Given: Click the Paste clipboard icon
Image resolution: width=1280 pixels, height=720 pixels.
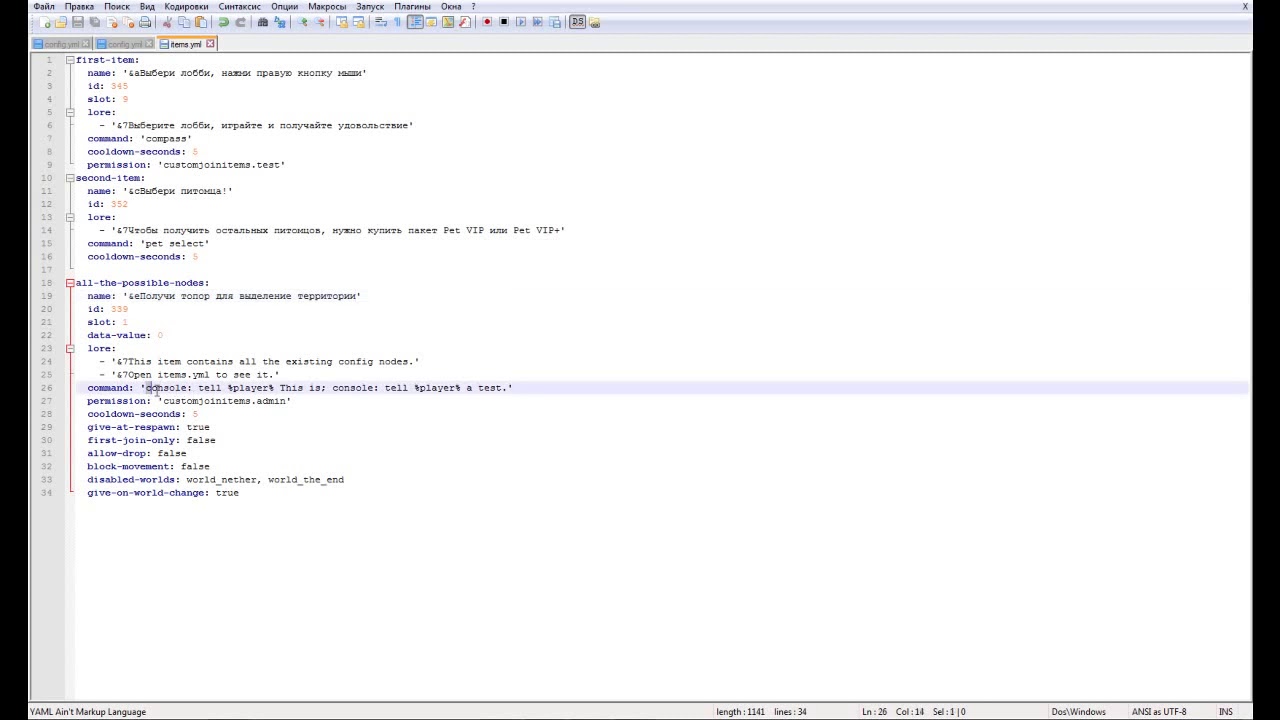Looking at the screenshot, I should 201,22.
